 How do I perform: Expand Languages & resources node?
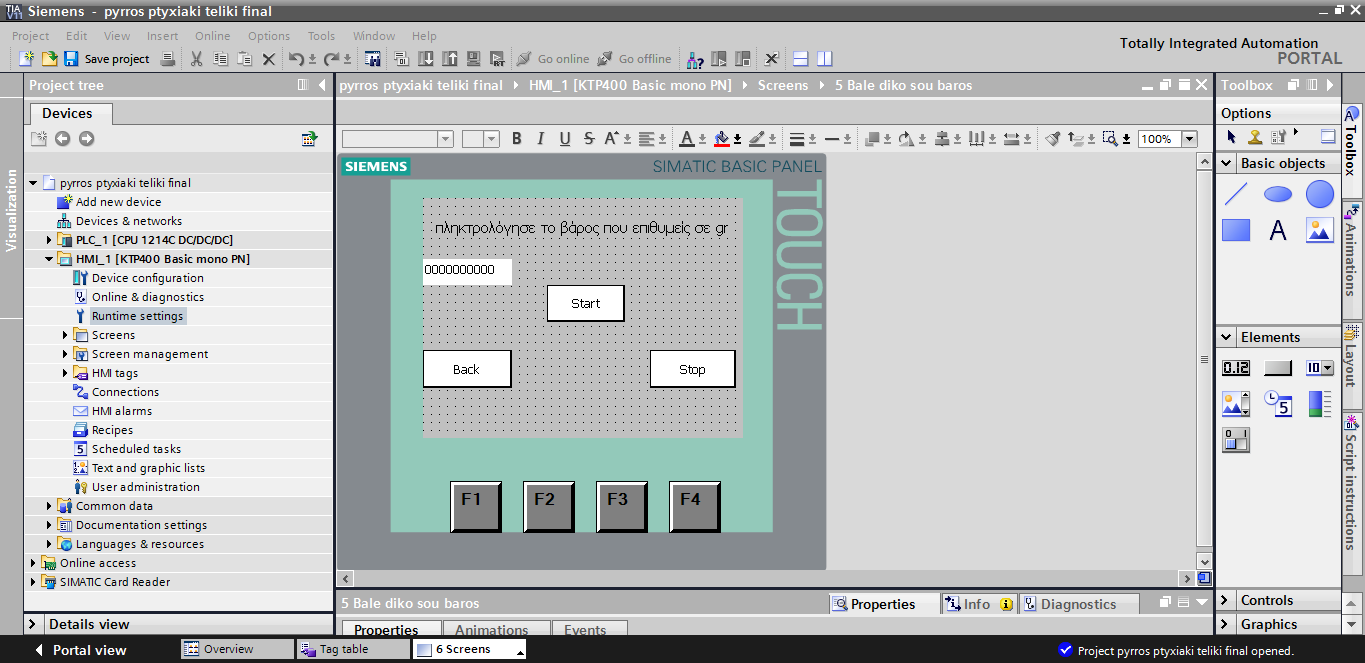pos(49,544)
